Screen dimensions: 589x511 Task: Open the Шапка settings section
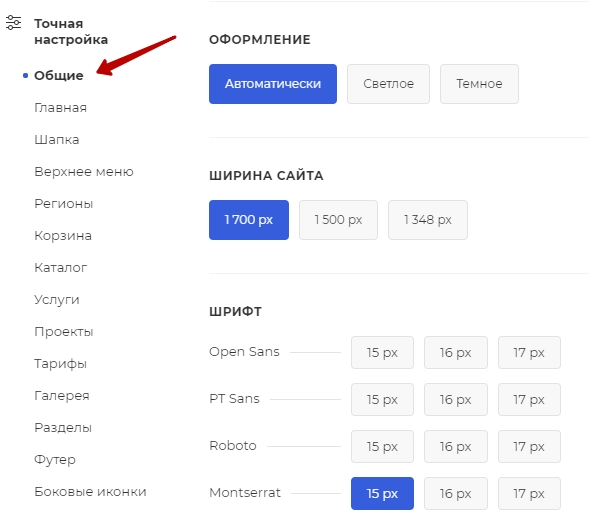pos(57,140)
